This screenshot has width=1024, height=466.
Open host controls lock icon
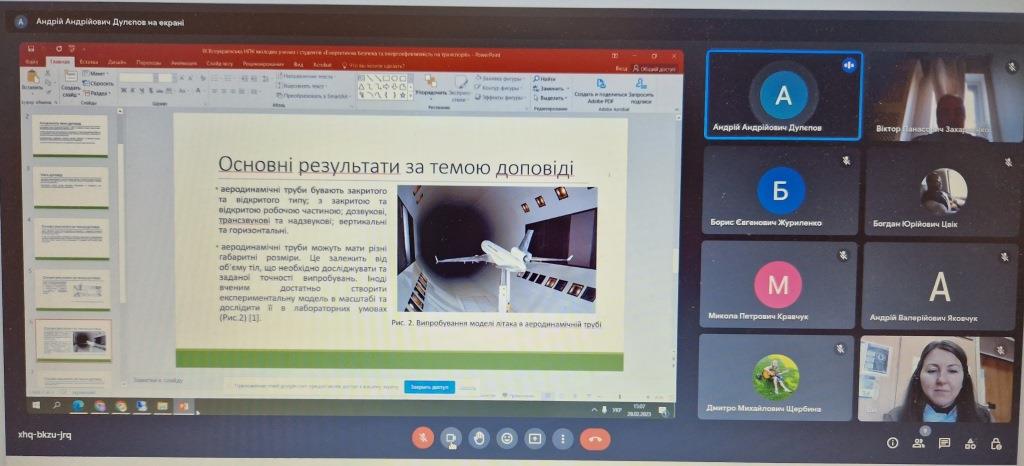tap(996, 442)
